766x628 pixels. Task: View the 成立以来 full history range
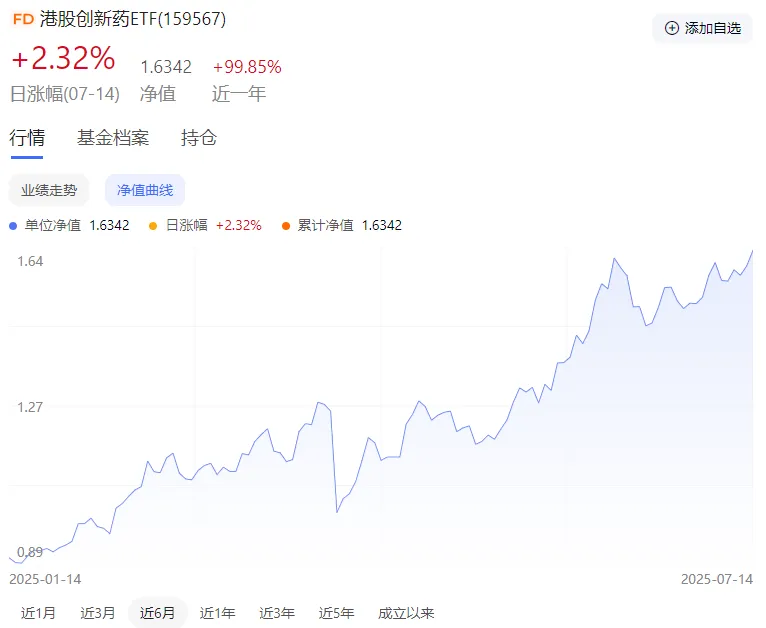(406, 613)
